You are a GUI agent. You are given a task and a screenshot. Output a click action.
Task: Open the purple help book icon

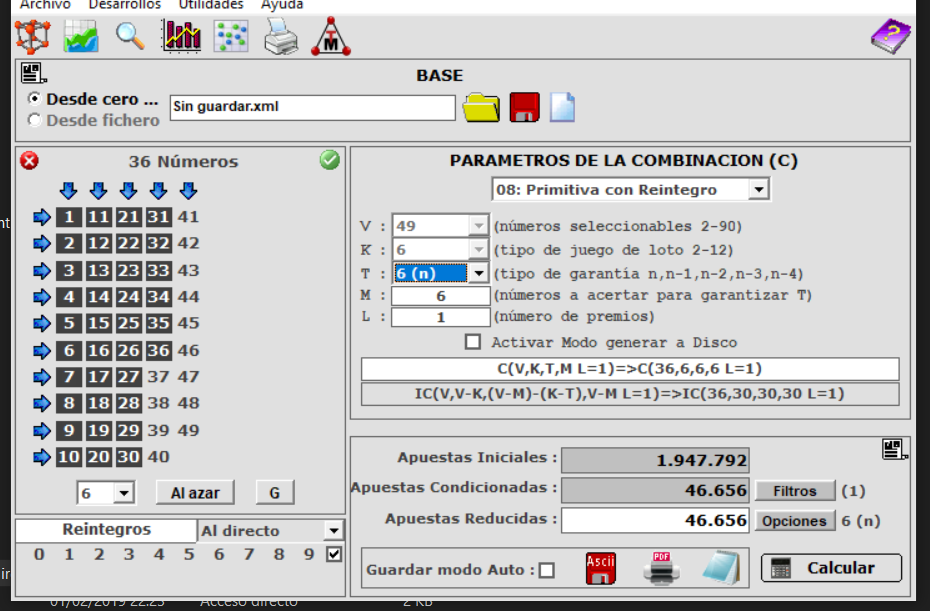(x=891, y=37)
